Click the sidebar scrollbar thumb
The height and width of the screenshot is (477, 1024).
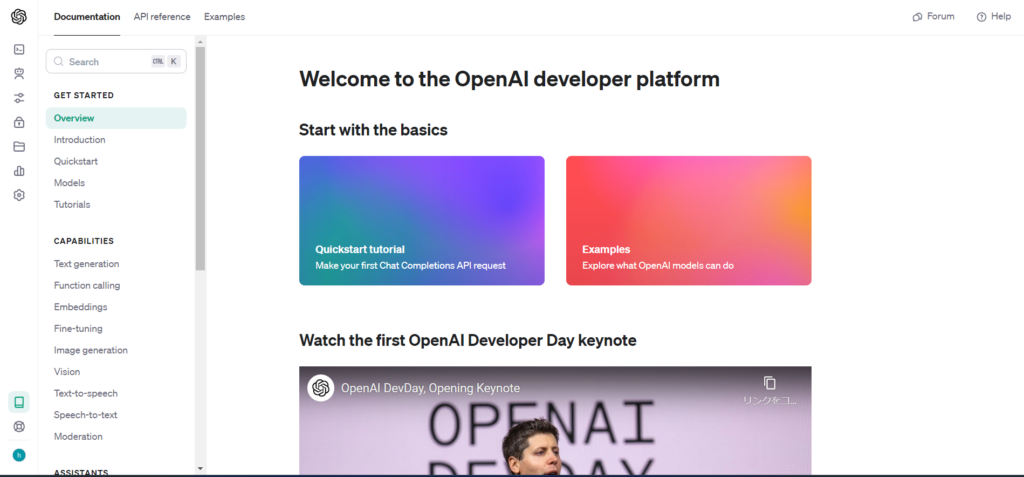[200, 159]
